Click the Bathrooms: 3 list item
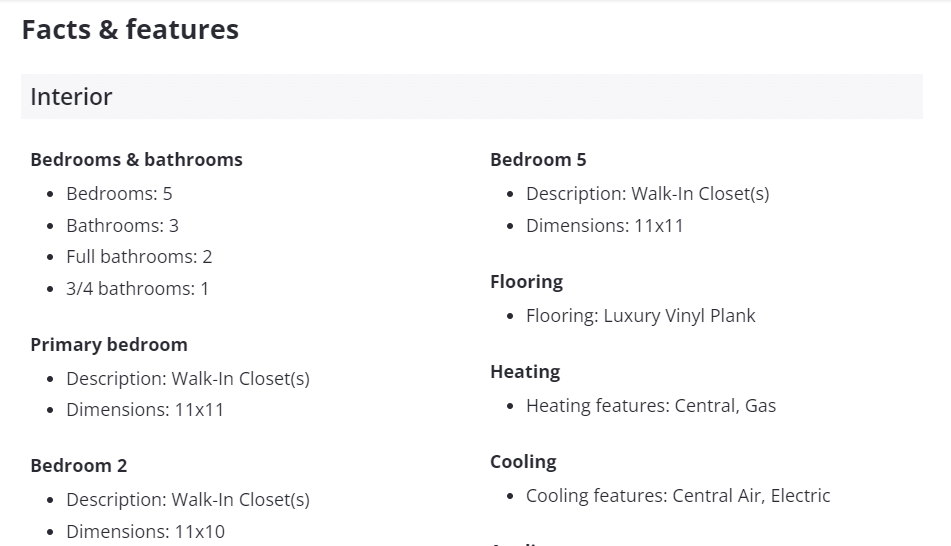Screen dimensions: 951x546 122,226
